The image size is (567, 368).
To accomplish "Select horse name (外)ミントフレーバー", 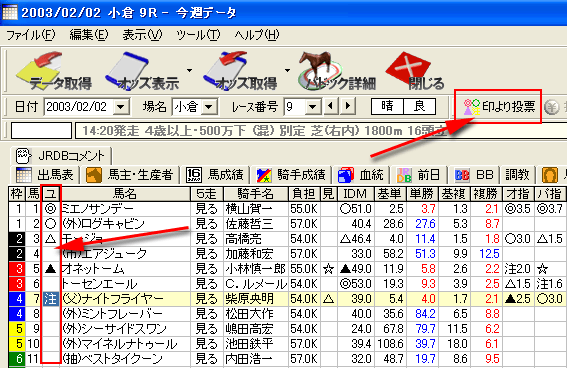I will [112, 314].
